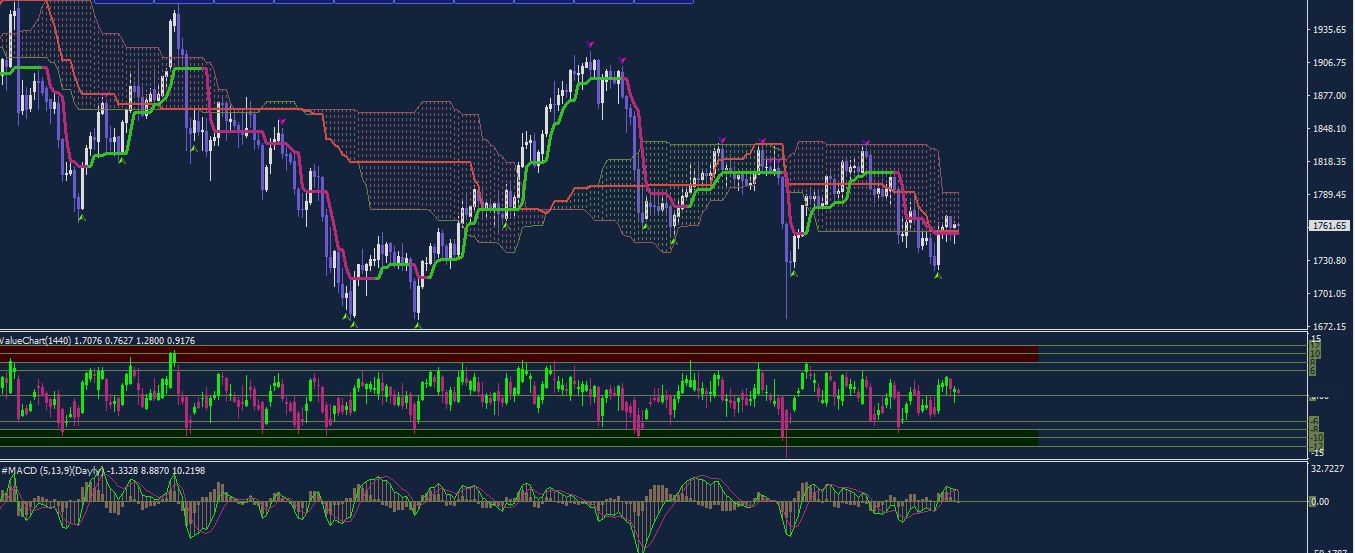Click the 1906.75 price scale label
The image size is (1355, 553).
[1329, 63]
